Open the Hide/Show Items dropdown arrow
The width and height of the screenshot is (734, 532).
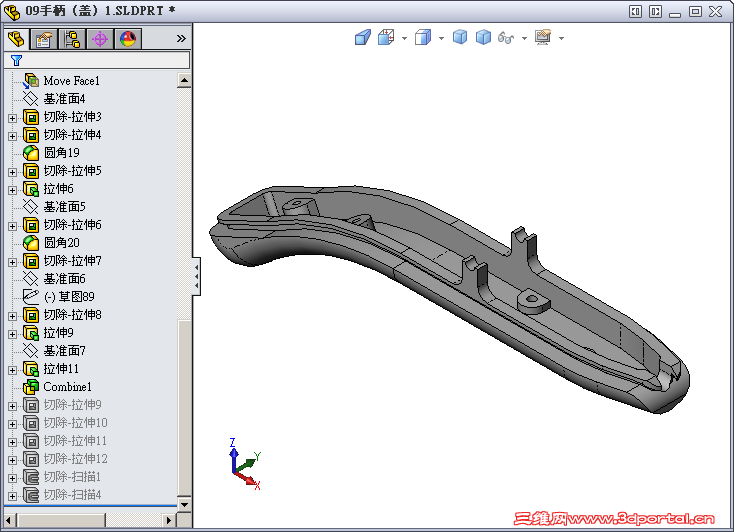(x=524, y=38)
